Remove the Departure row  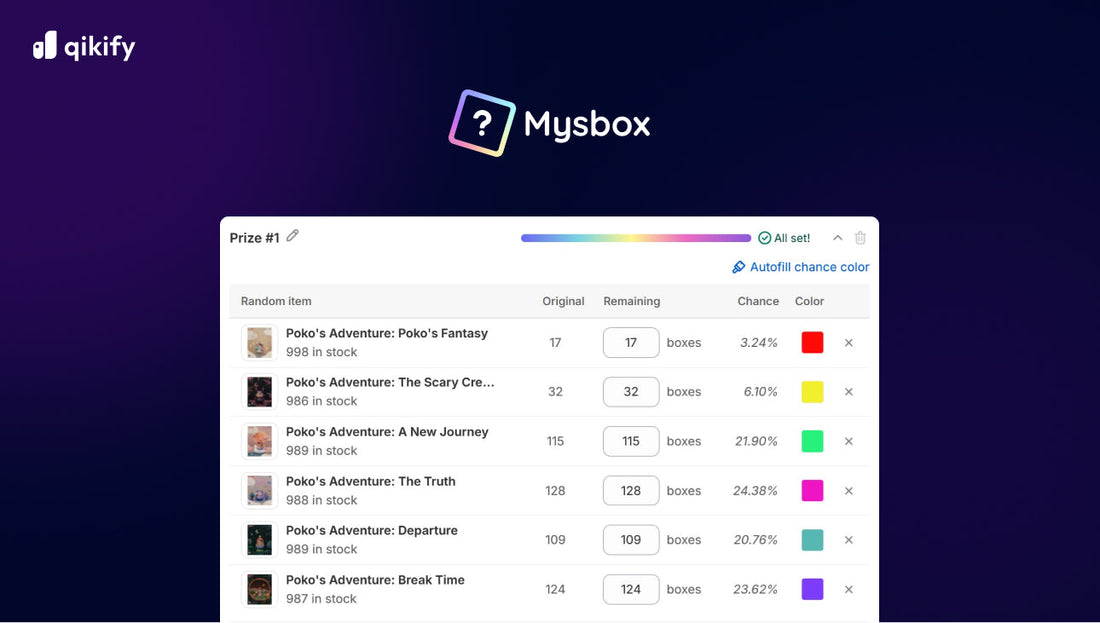(849, 540)
